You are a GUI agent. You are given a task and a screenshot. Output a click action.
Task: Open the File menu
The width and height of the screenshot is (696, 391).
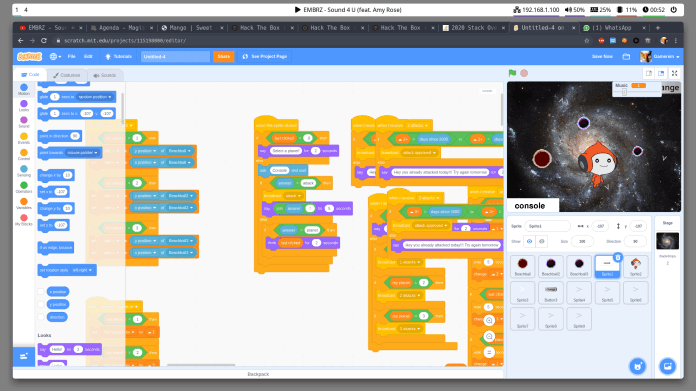click(x=71, y=56)
